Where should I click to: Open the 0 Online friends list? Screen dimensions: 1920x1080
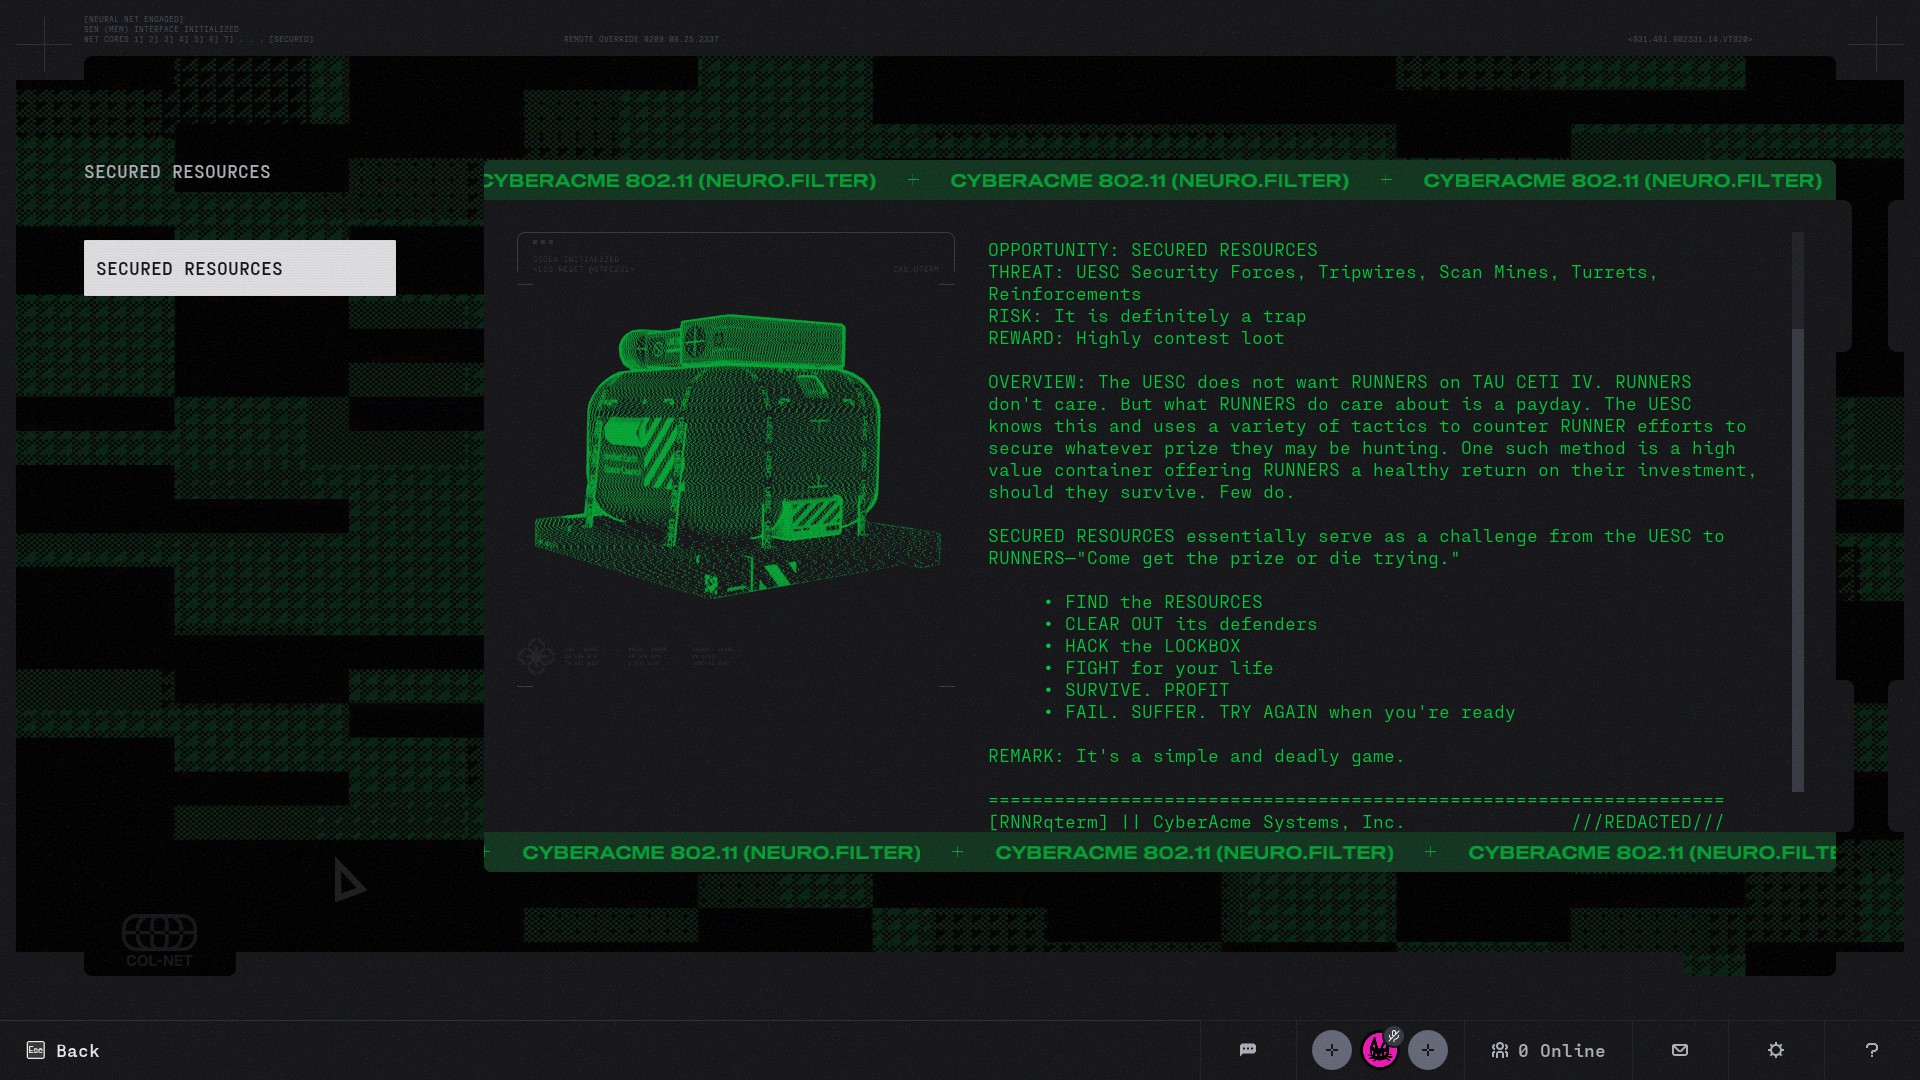tap(1548, 1050)
